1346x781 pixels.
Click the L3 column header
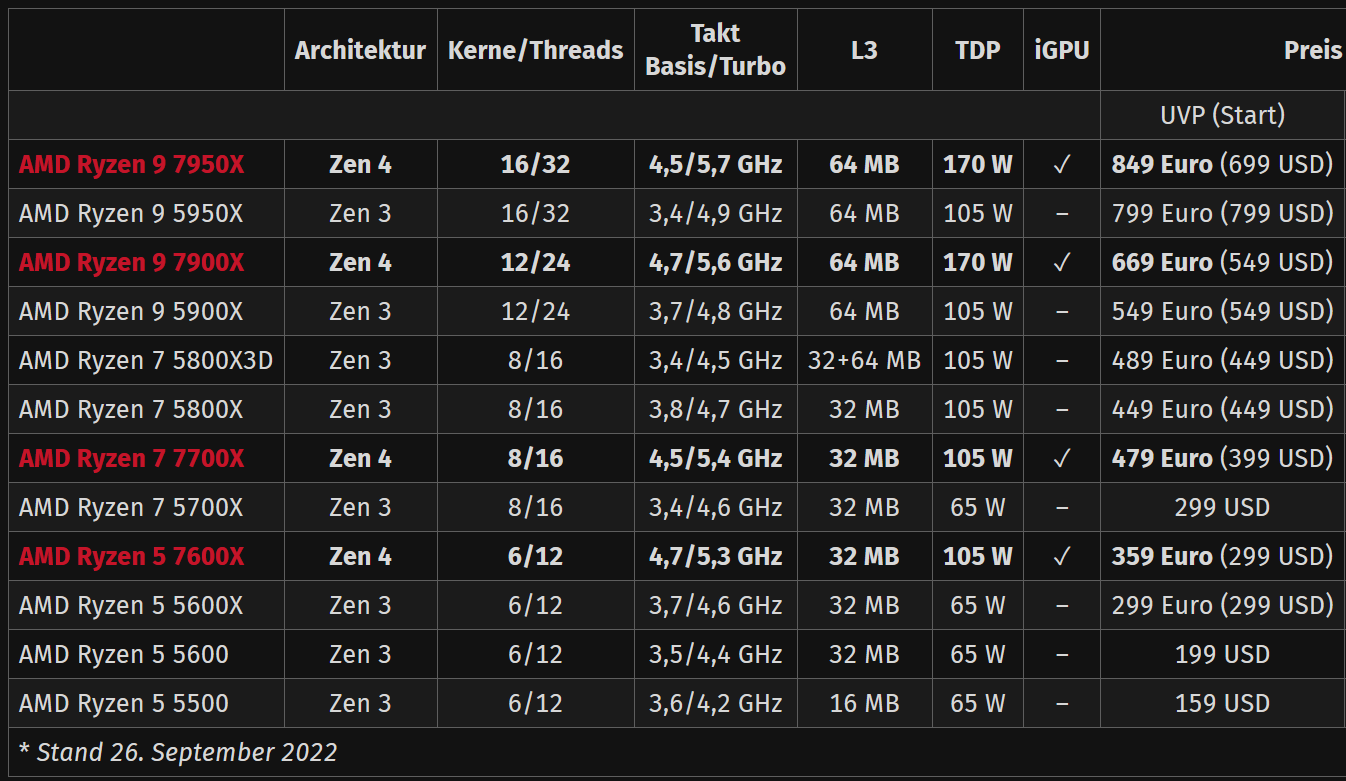864,50
